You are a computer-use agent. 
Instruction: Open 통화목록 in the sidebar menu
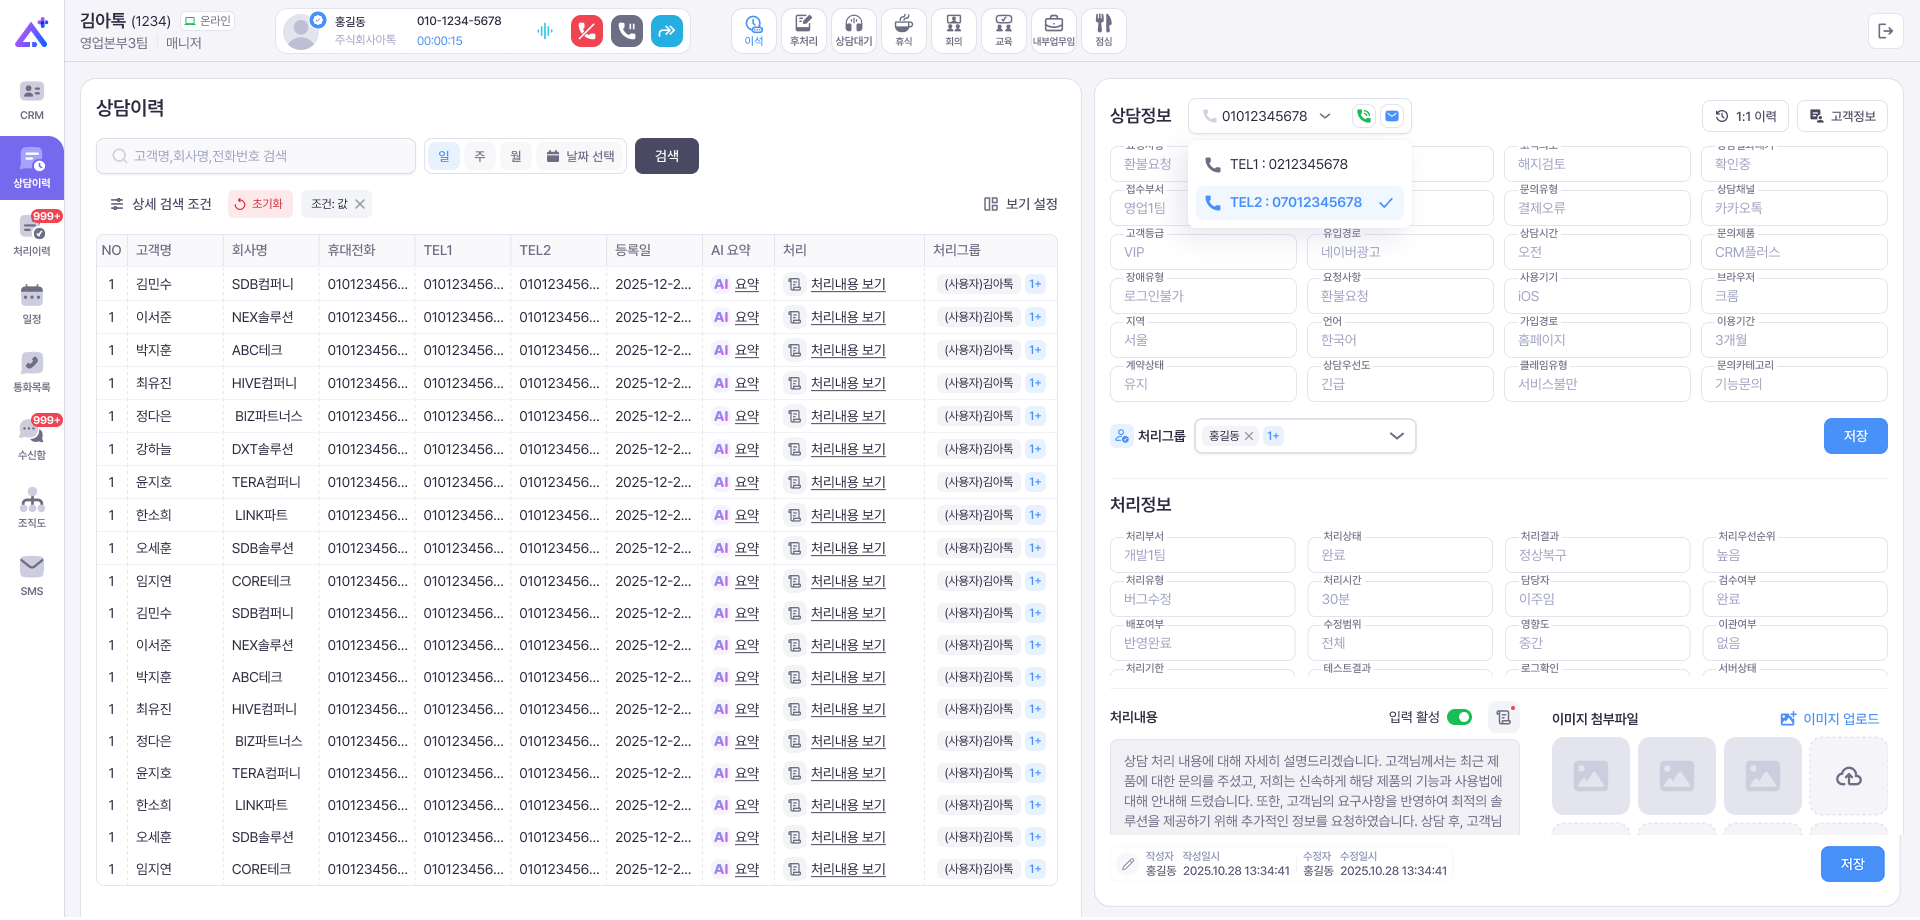point(32,371)
